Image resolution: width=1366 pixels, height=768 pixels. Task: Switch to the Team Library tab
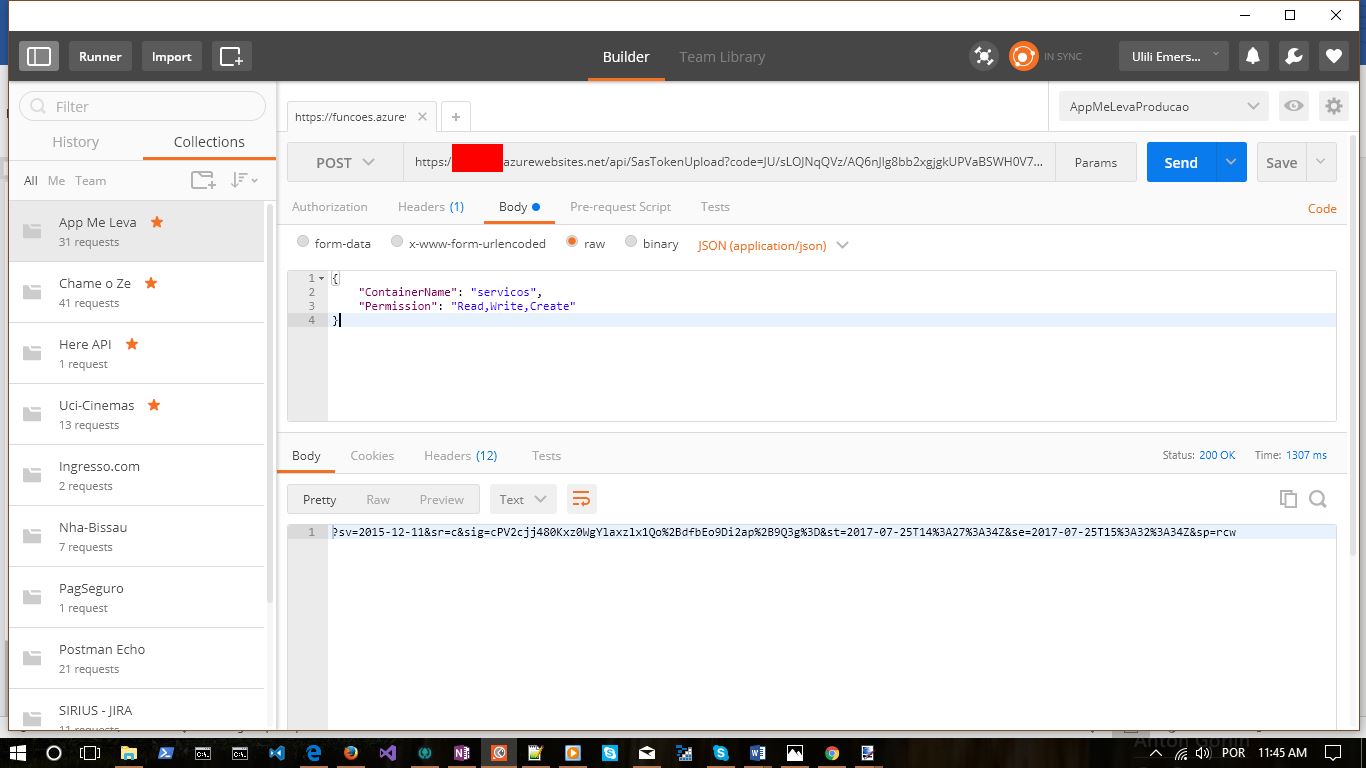click(722, 57)
